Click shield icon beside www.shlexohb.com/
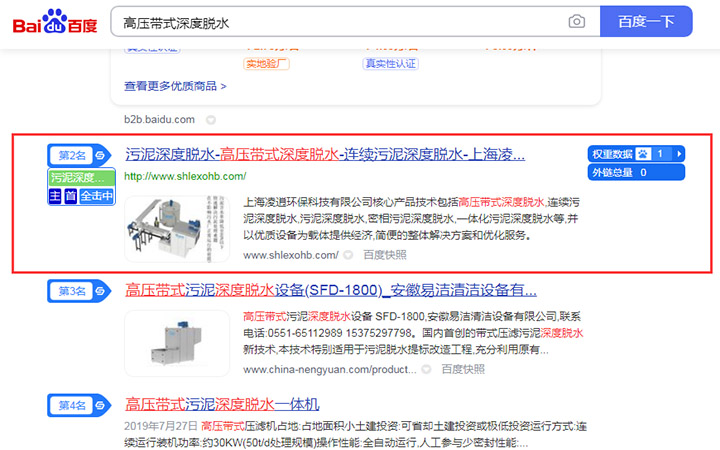Screen dimensions: 720x450 tap(349, 255)
